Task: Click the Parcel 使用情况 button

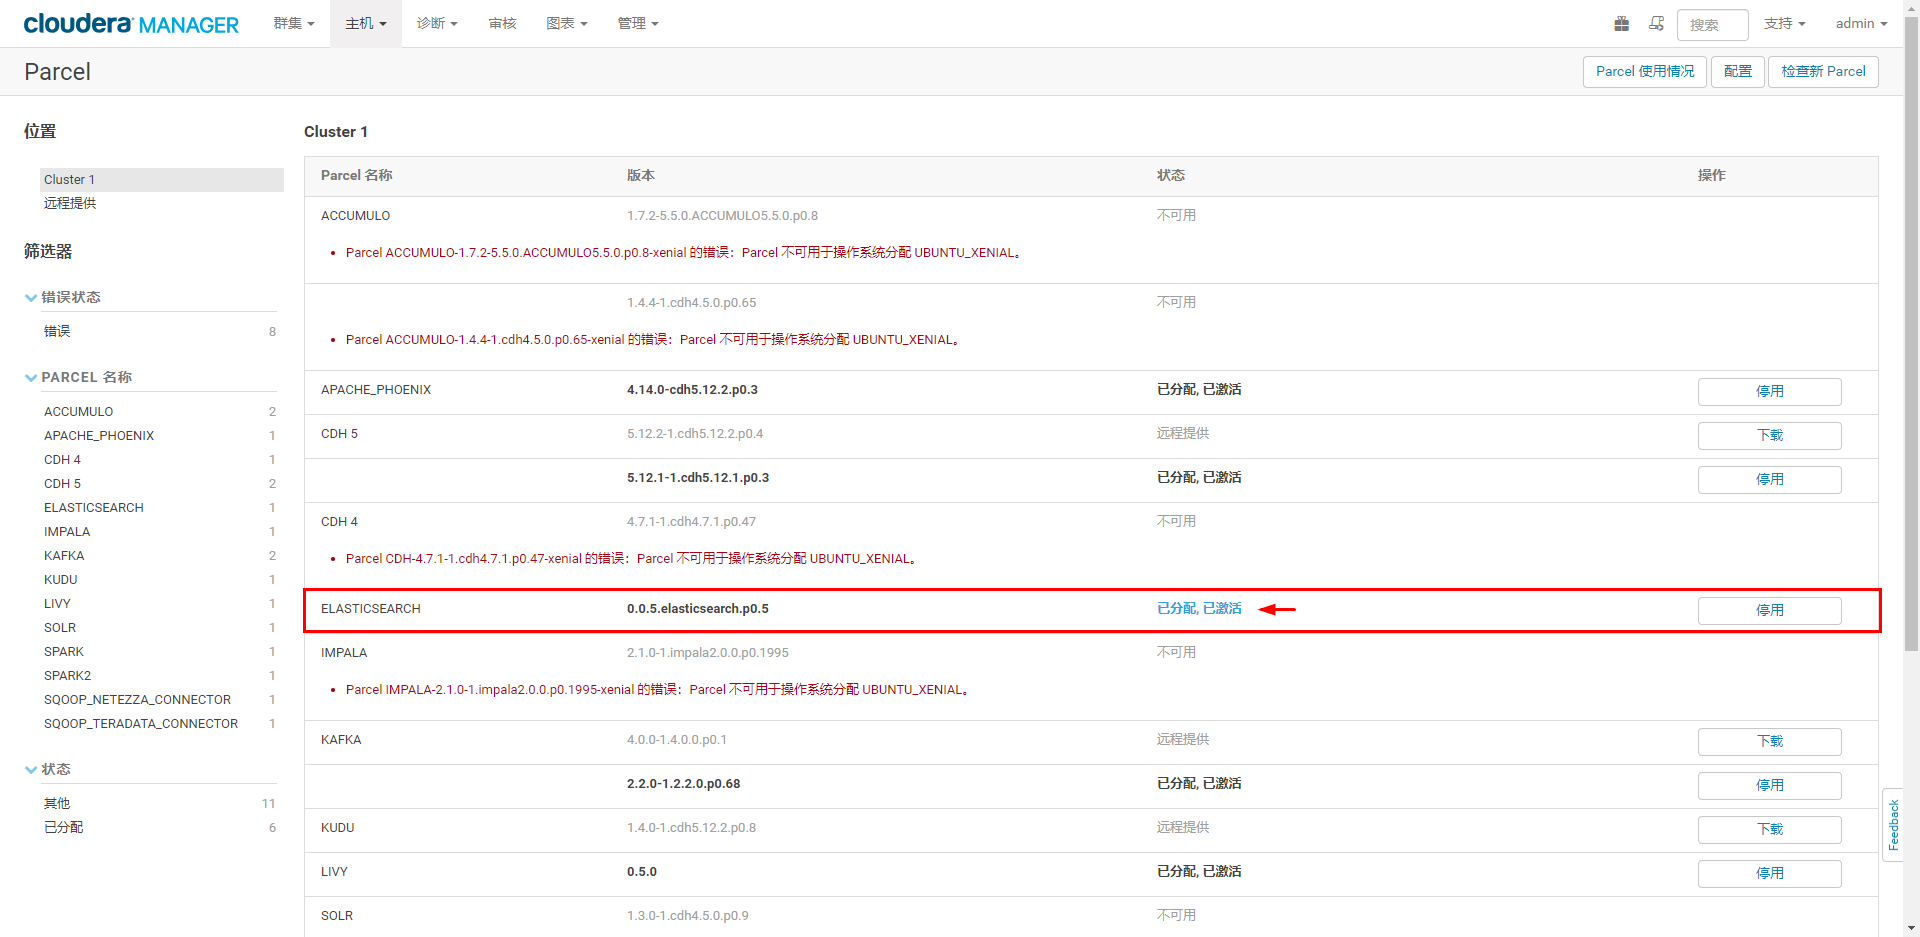Action: pyautogui.click(x=1645, y=72)
